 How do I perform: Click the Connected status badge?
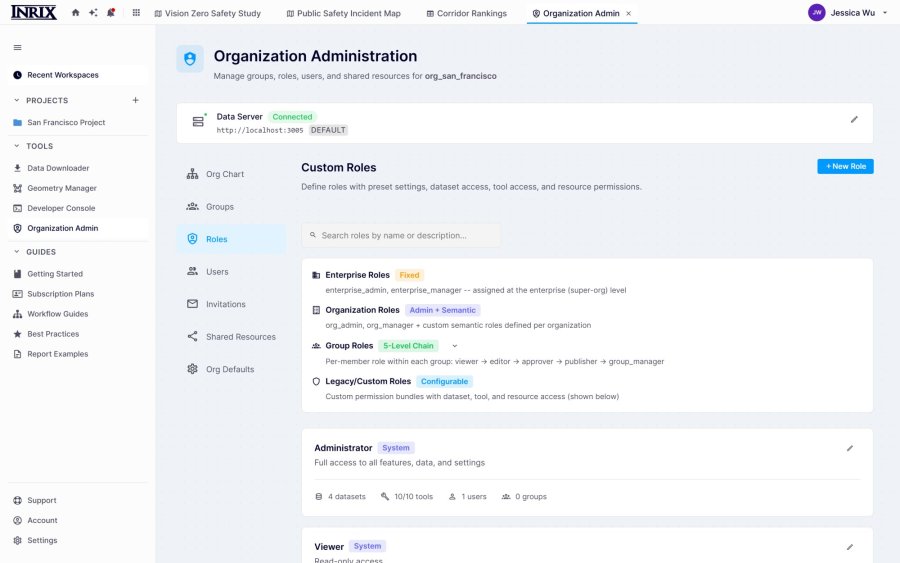[292, 117]
